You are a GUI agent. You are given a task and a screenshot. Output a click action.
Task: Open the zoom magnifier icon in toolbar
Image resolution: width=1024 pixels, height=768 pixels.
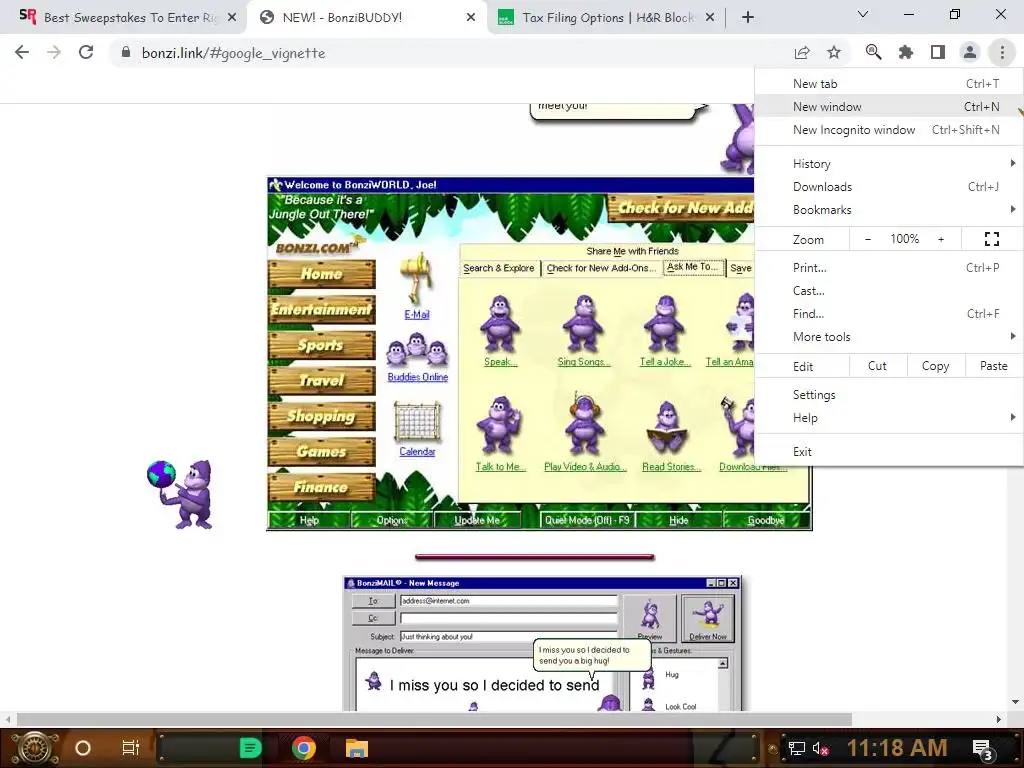pyautogui.click(x=873, y=52)
